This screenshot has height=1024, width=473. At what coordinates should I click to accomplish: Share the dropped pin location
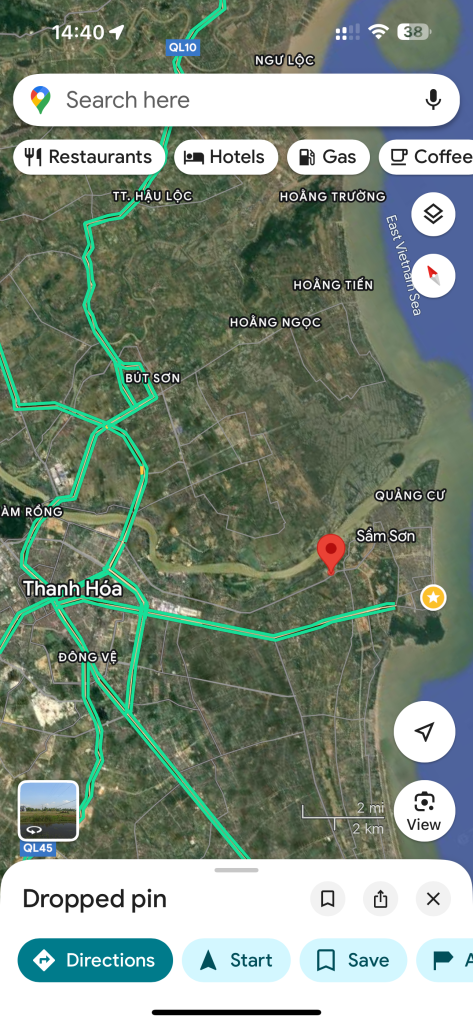[380, 899]
